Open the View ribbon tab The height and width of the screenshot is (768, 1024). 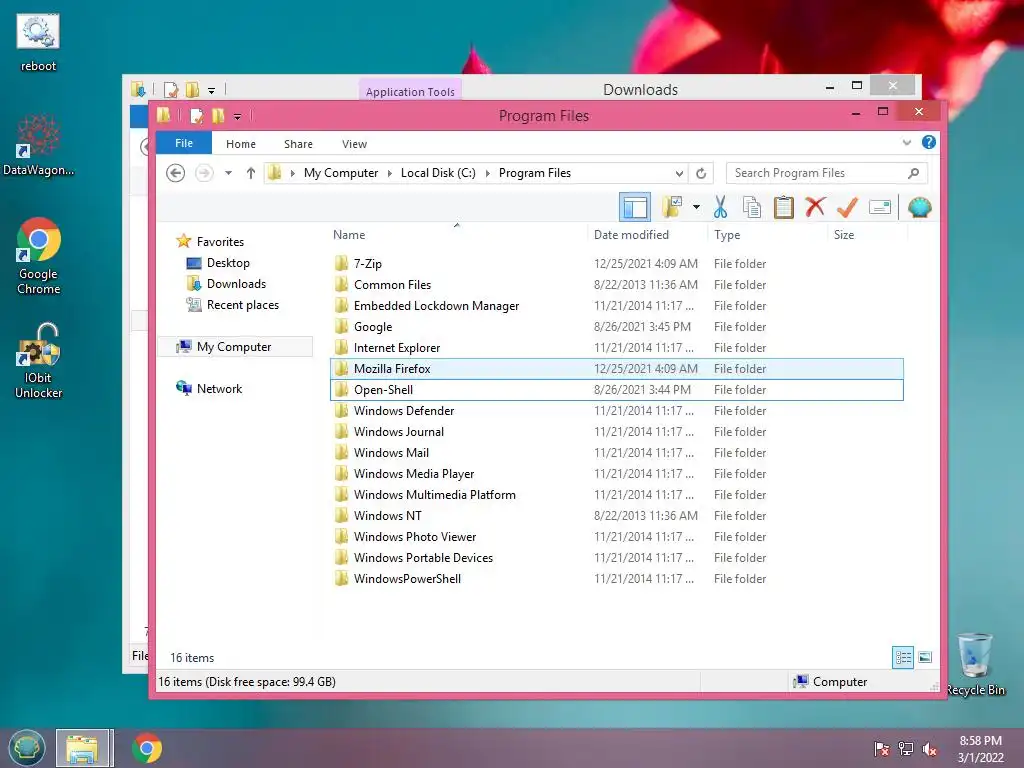pyautogui.click(x=354, y=144)
